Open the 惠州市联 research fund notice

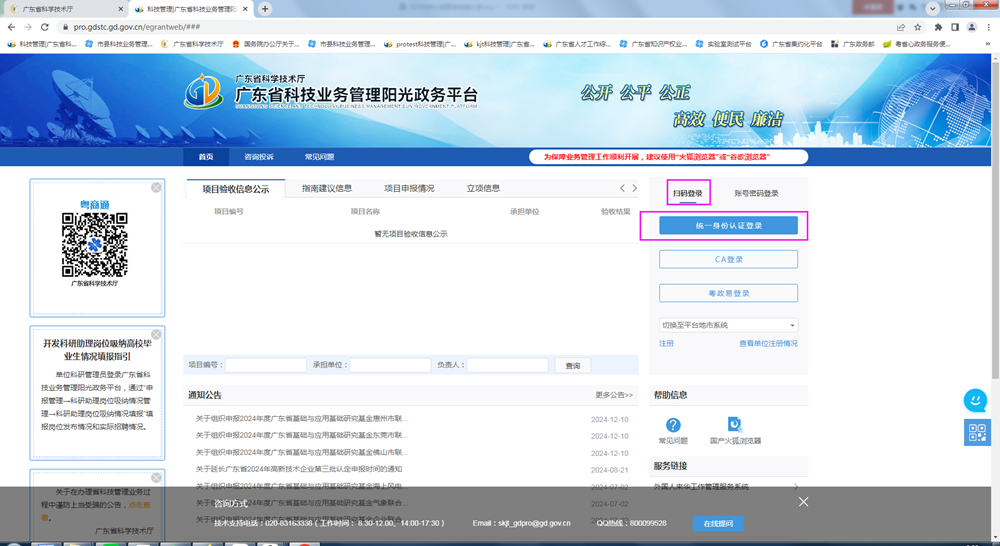(x=302, y=419)
